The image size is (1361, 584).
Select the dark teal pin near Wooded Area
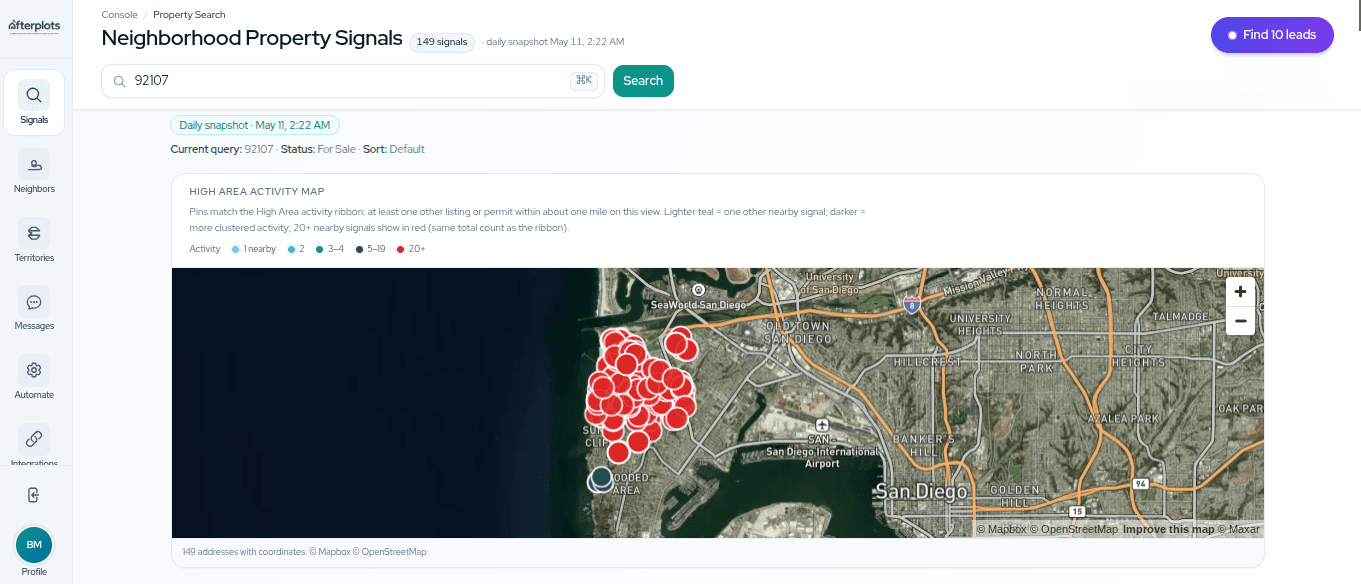click(601, 479)
